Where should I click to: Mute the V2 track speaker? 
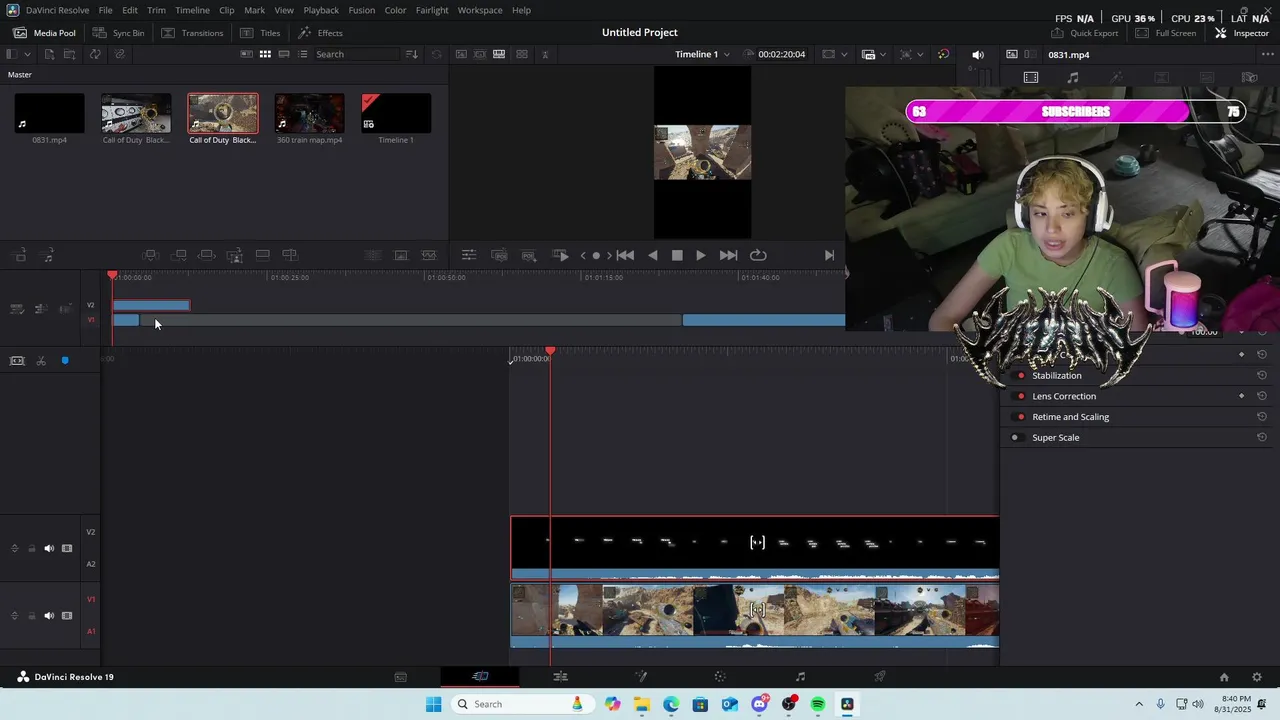(x=49, y=548)
